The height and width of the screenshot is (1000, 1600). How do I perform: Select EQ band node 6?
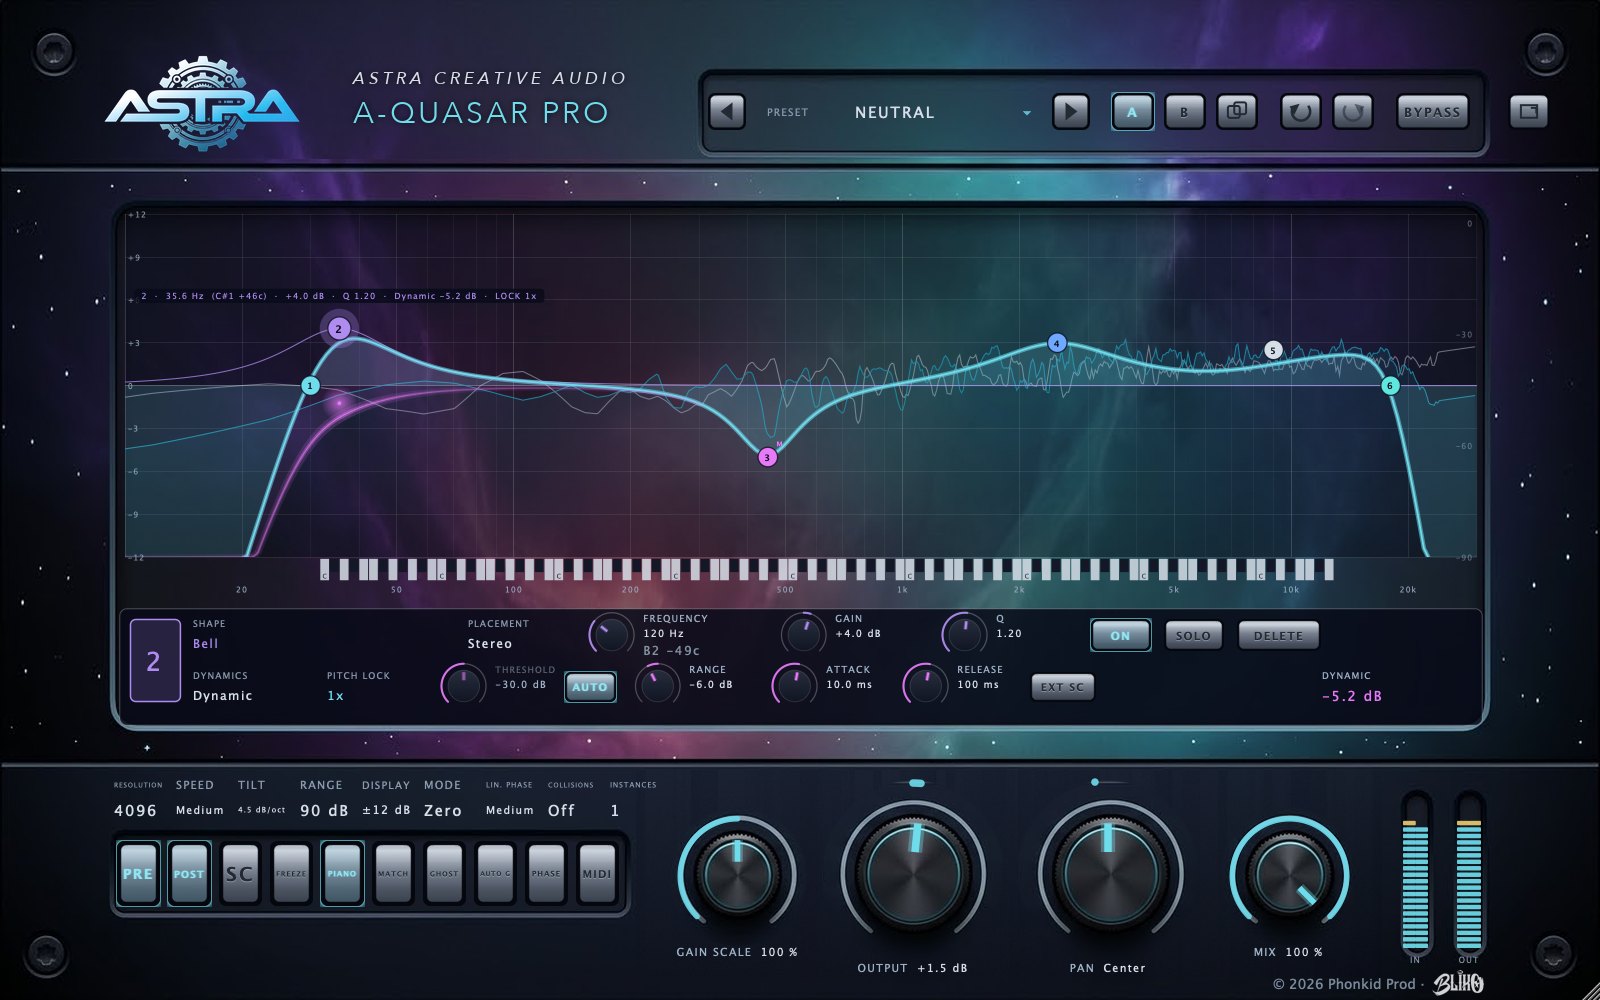(1390, 385)
